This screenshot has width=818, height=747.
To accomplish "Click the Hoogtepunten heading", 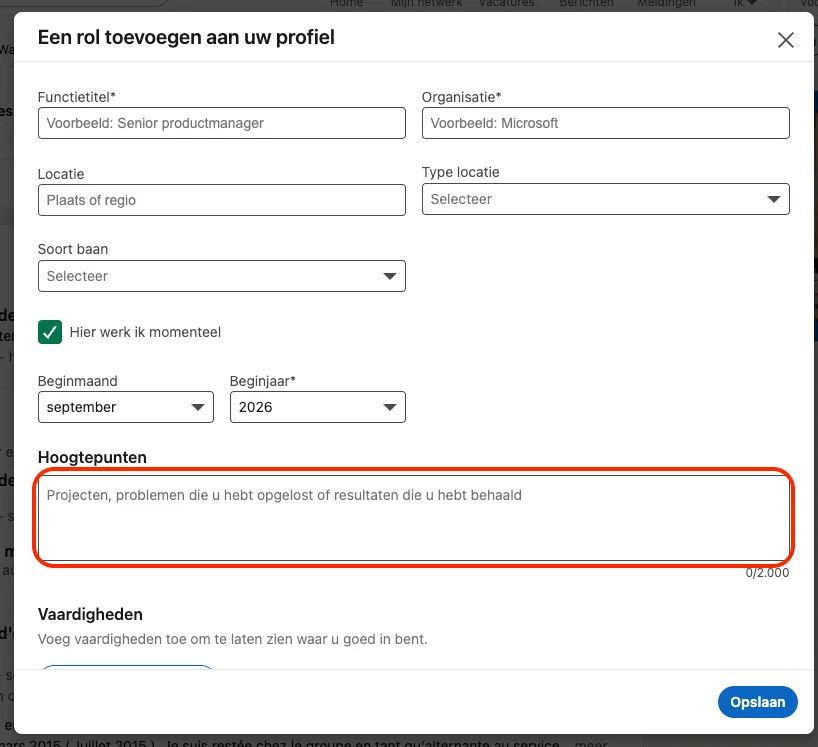I will 92,457.
